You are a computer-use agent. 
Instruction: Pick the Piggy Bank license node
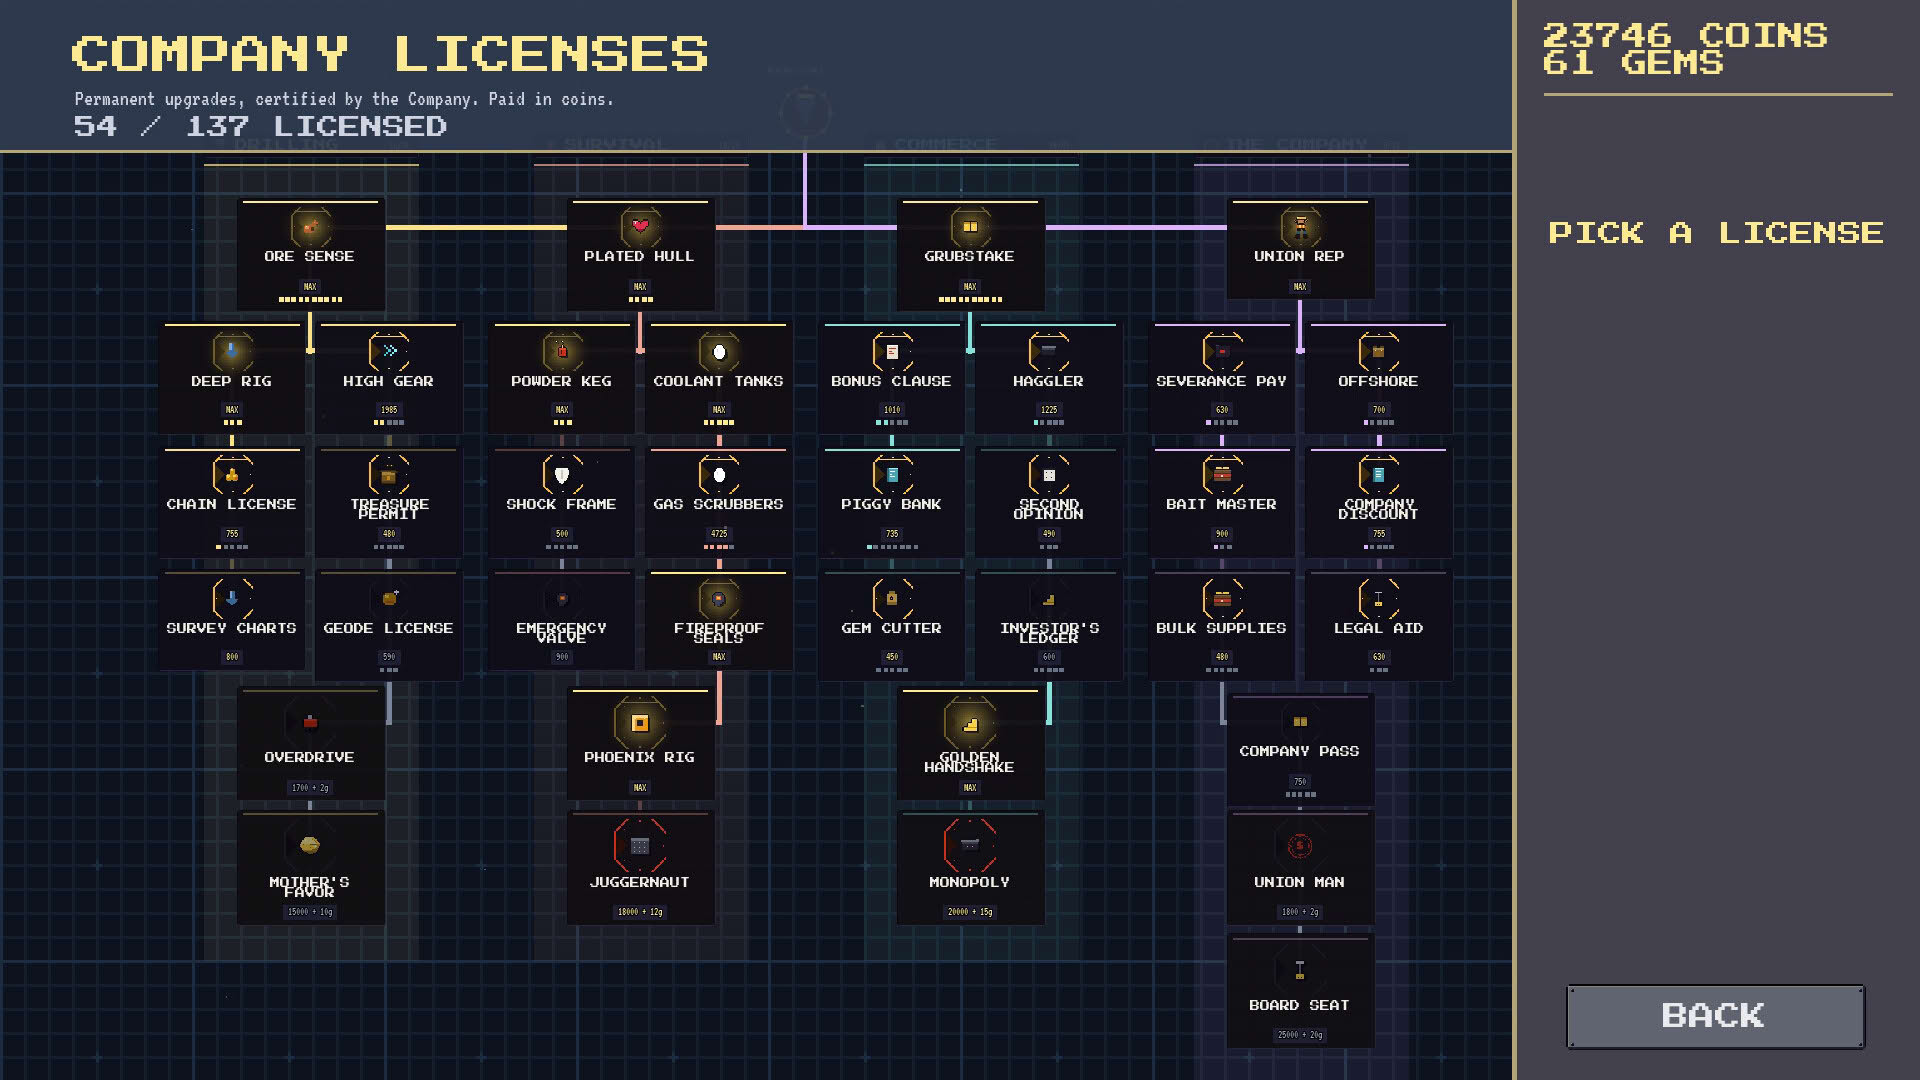(891, 503)
